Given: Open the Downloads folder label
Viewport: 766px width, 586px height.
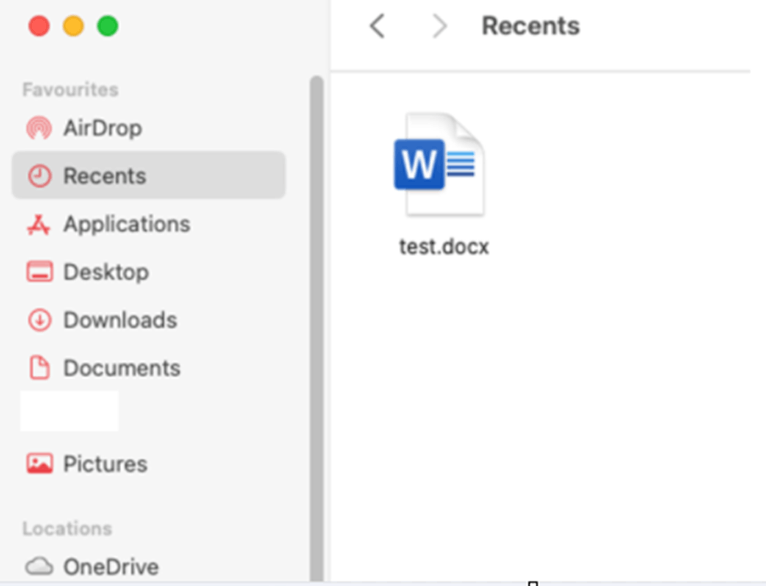Looking at the screenshot, I should coord(120,320).
